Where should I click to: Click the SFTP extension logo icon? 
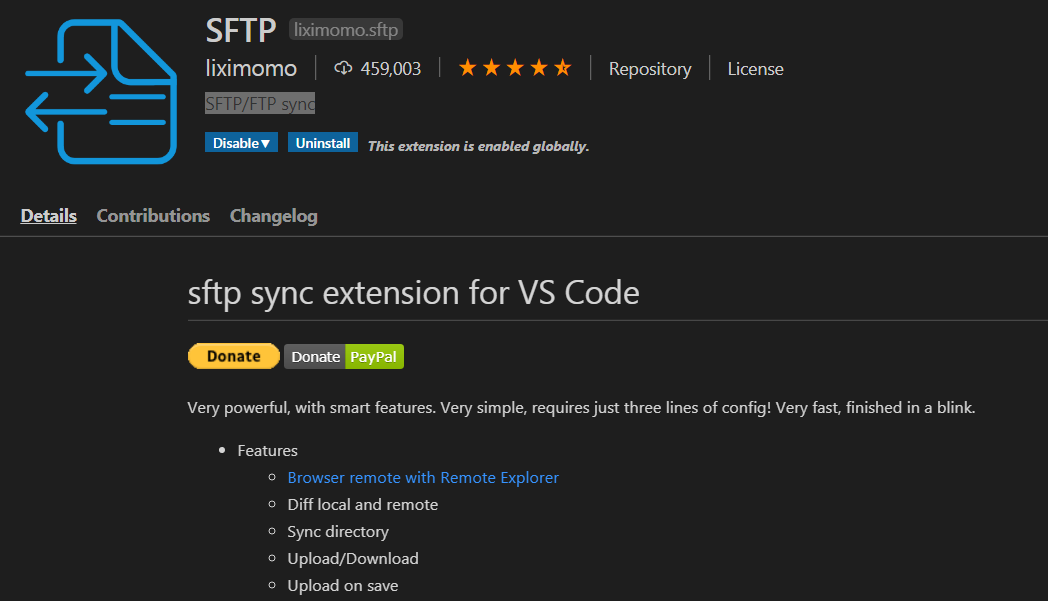[101, 91]
